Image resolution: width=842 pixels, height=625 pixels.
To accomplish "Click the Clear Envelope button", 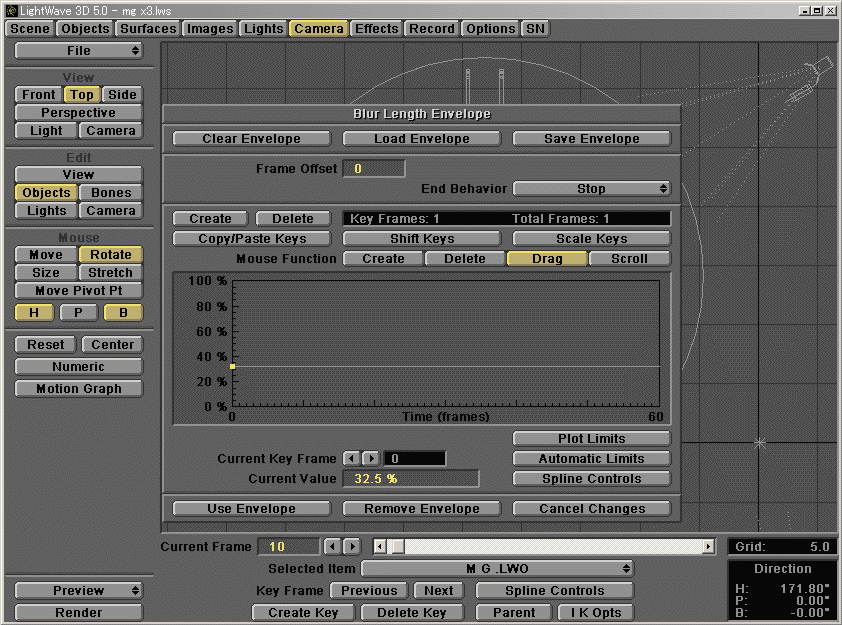I will click(251, 139).
